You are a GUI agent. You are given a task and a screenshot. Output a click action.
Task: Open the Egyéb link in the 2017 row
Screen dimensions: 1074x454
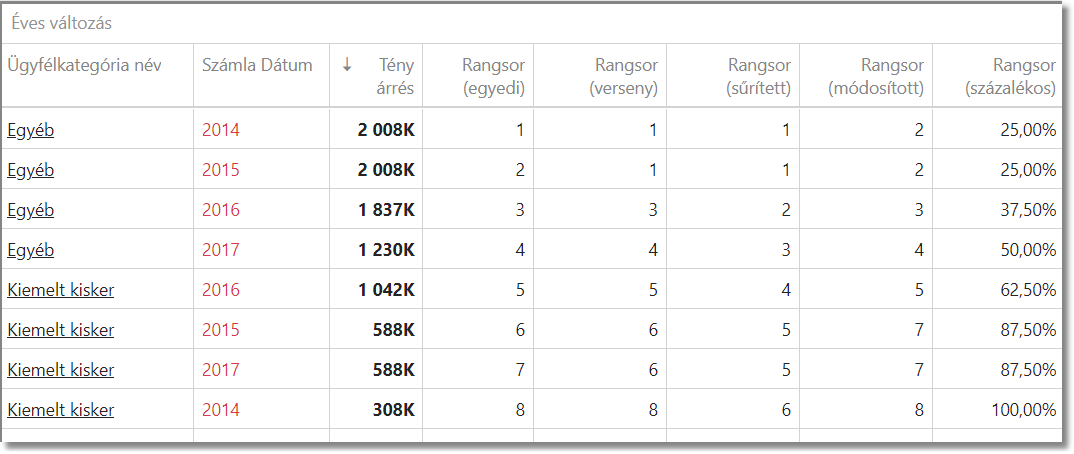coord(31,250)
